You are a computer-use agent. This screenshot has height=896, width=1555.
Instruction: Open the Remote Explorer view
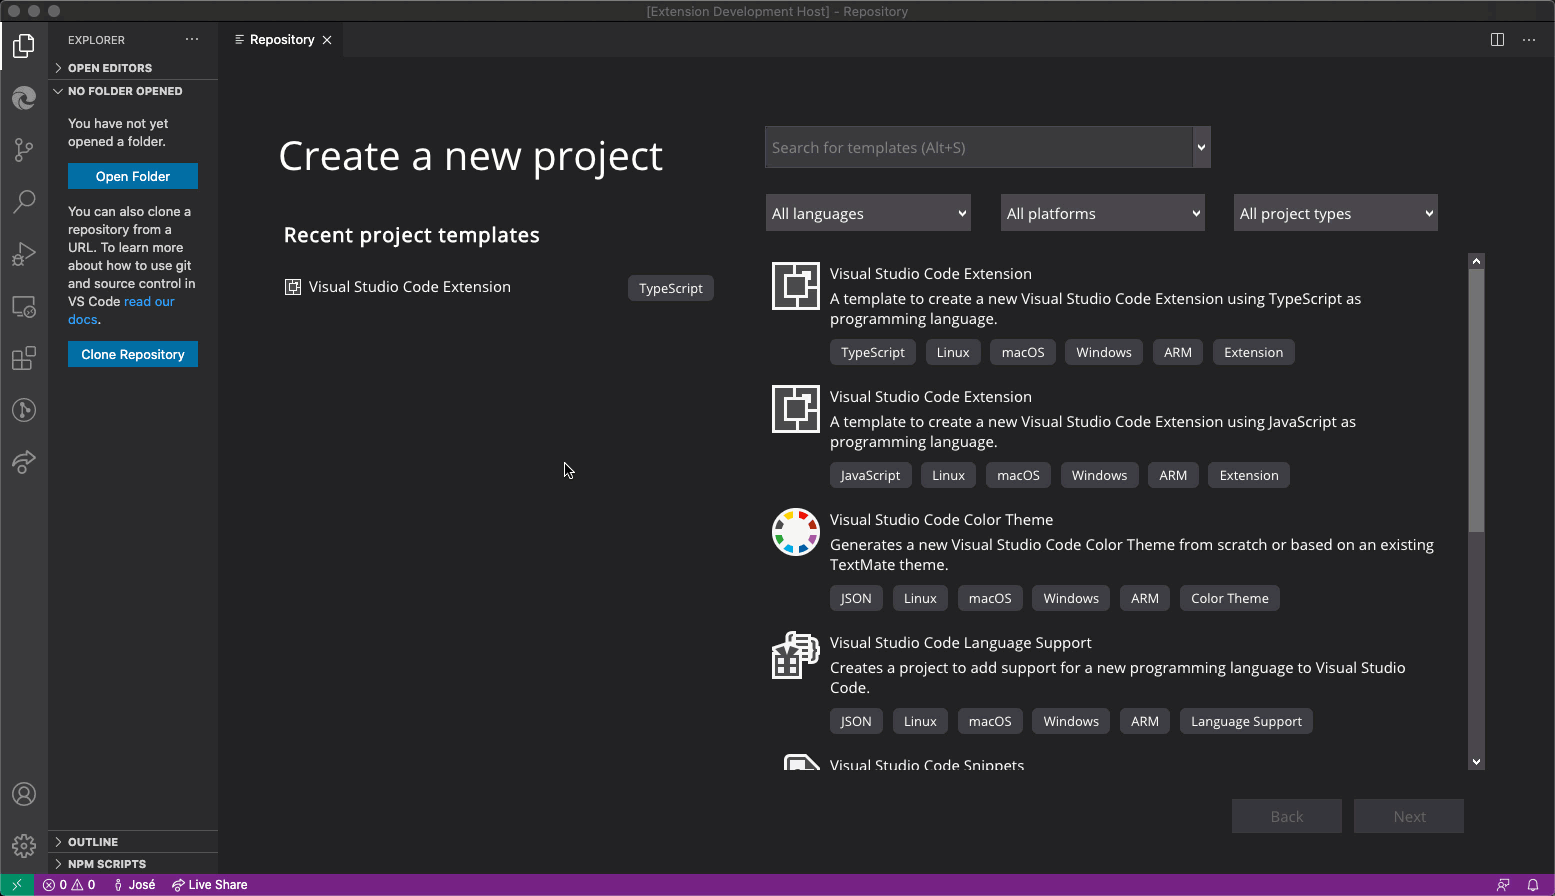(24, 306)
